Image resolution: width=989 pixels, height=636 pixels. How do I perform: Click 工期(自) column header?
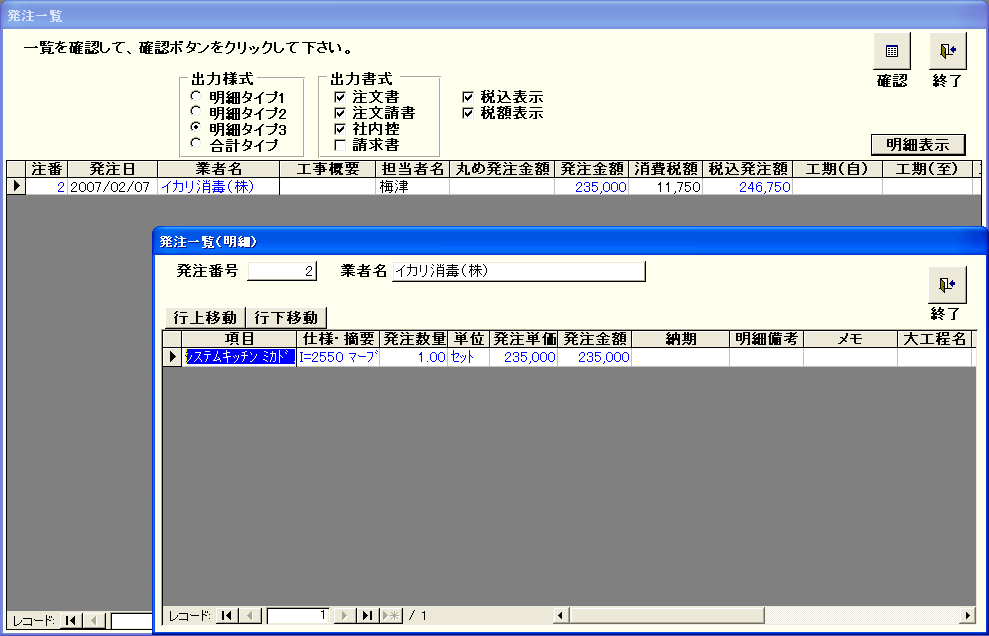pos(838,169)
